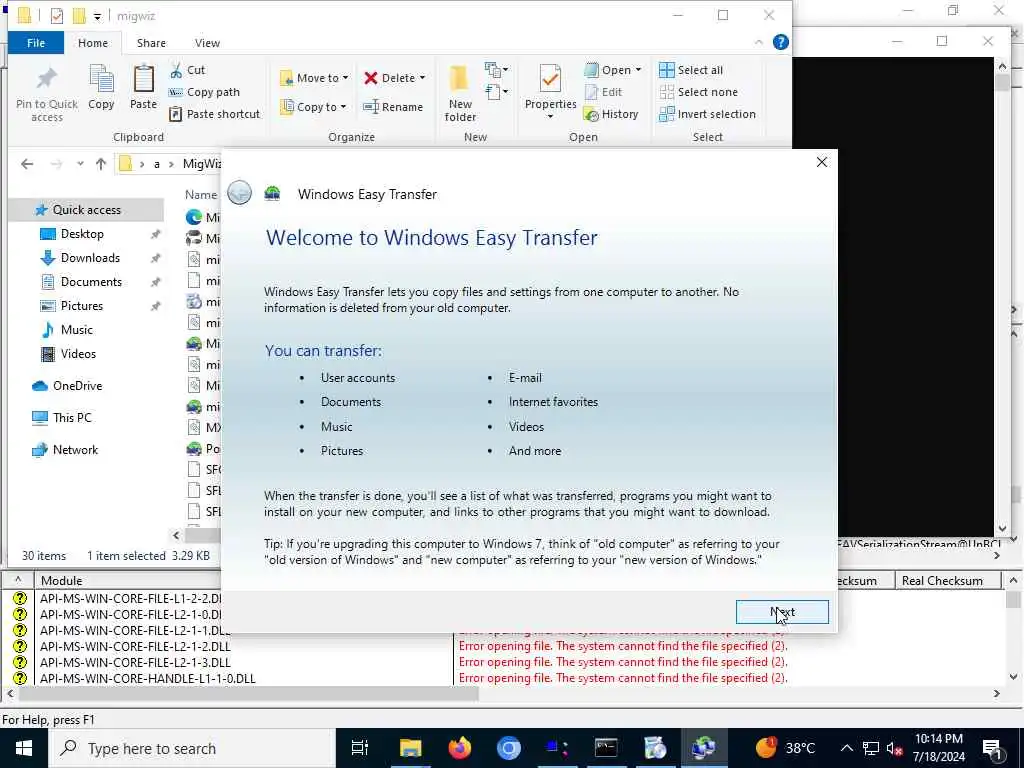1024x768 pixels.
Task: Select API-MS-WIN-CORE-FILE-L2-1-2.DLL row
Action: point(135,647)
